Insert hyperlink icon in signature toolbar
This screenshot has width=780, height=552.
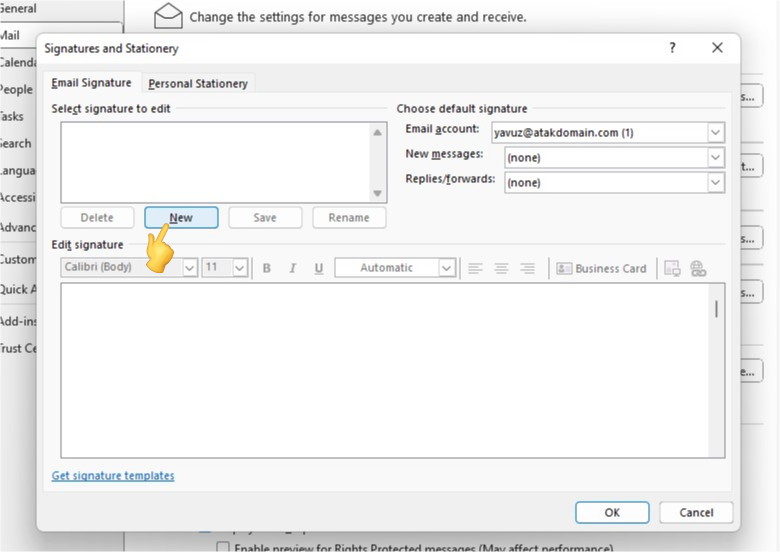pyautogui.click(x=698, y=269)
